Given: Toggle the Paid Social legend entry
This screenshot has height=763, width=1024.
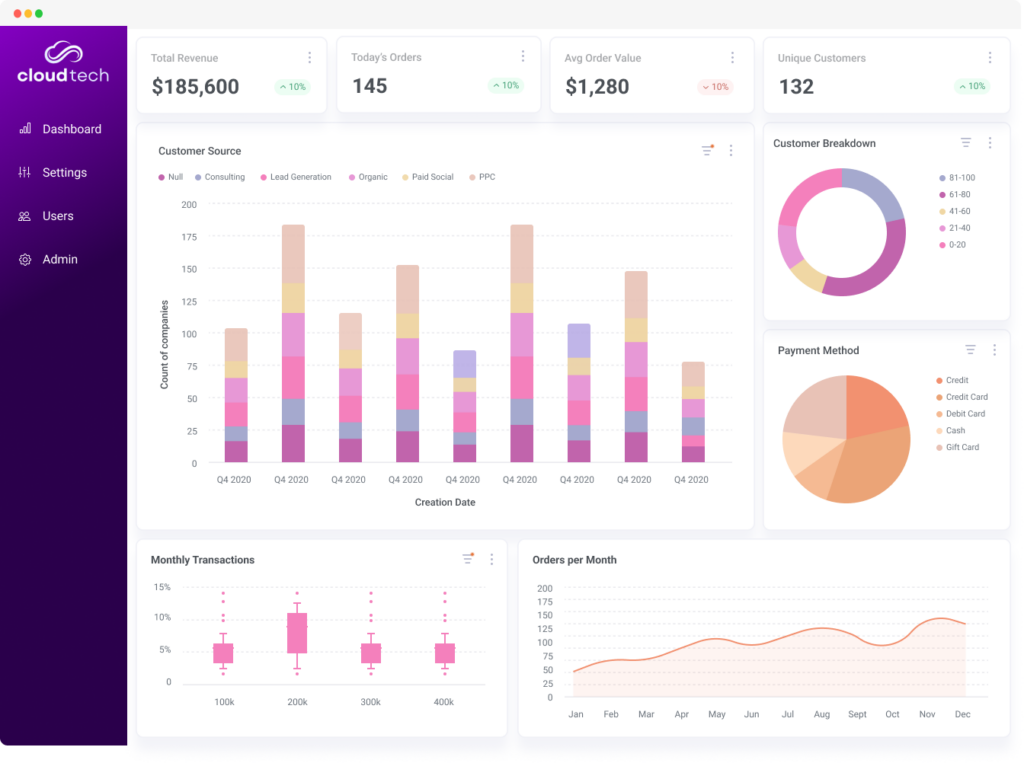Looking at the screenshot, I should 432,177.
